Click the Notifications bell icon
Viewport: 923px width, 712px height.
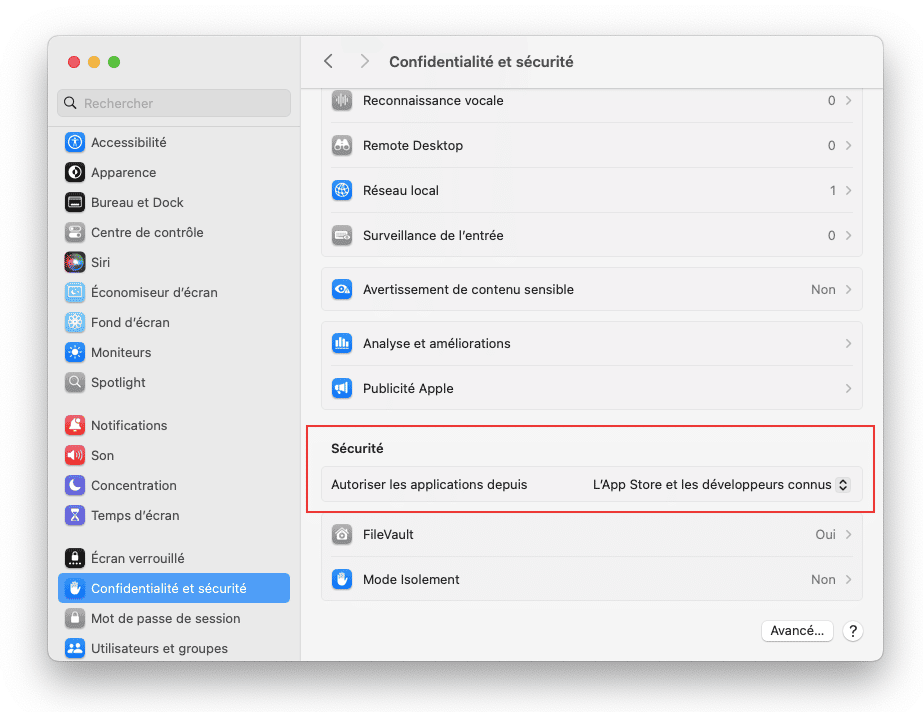click(x=75, y=425)
